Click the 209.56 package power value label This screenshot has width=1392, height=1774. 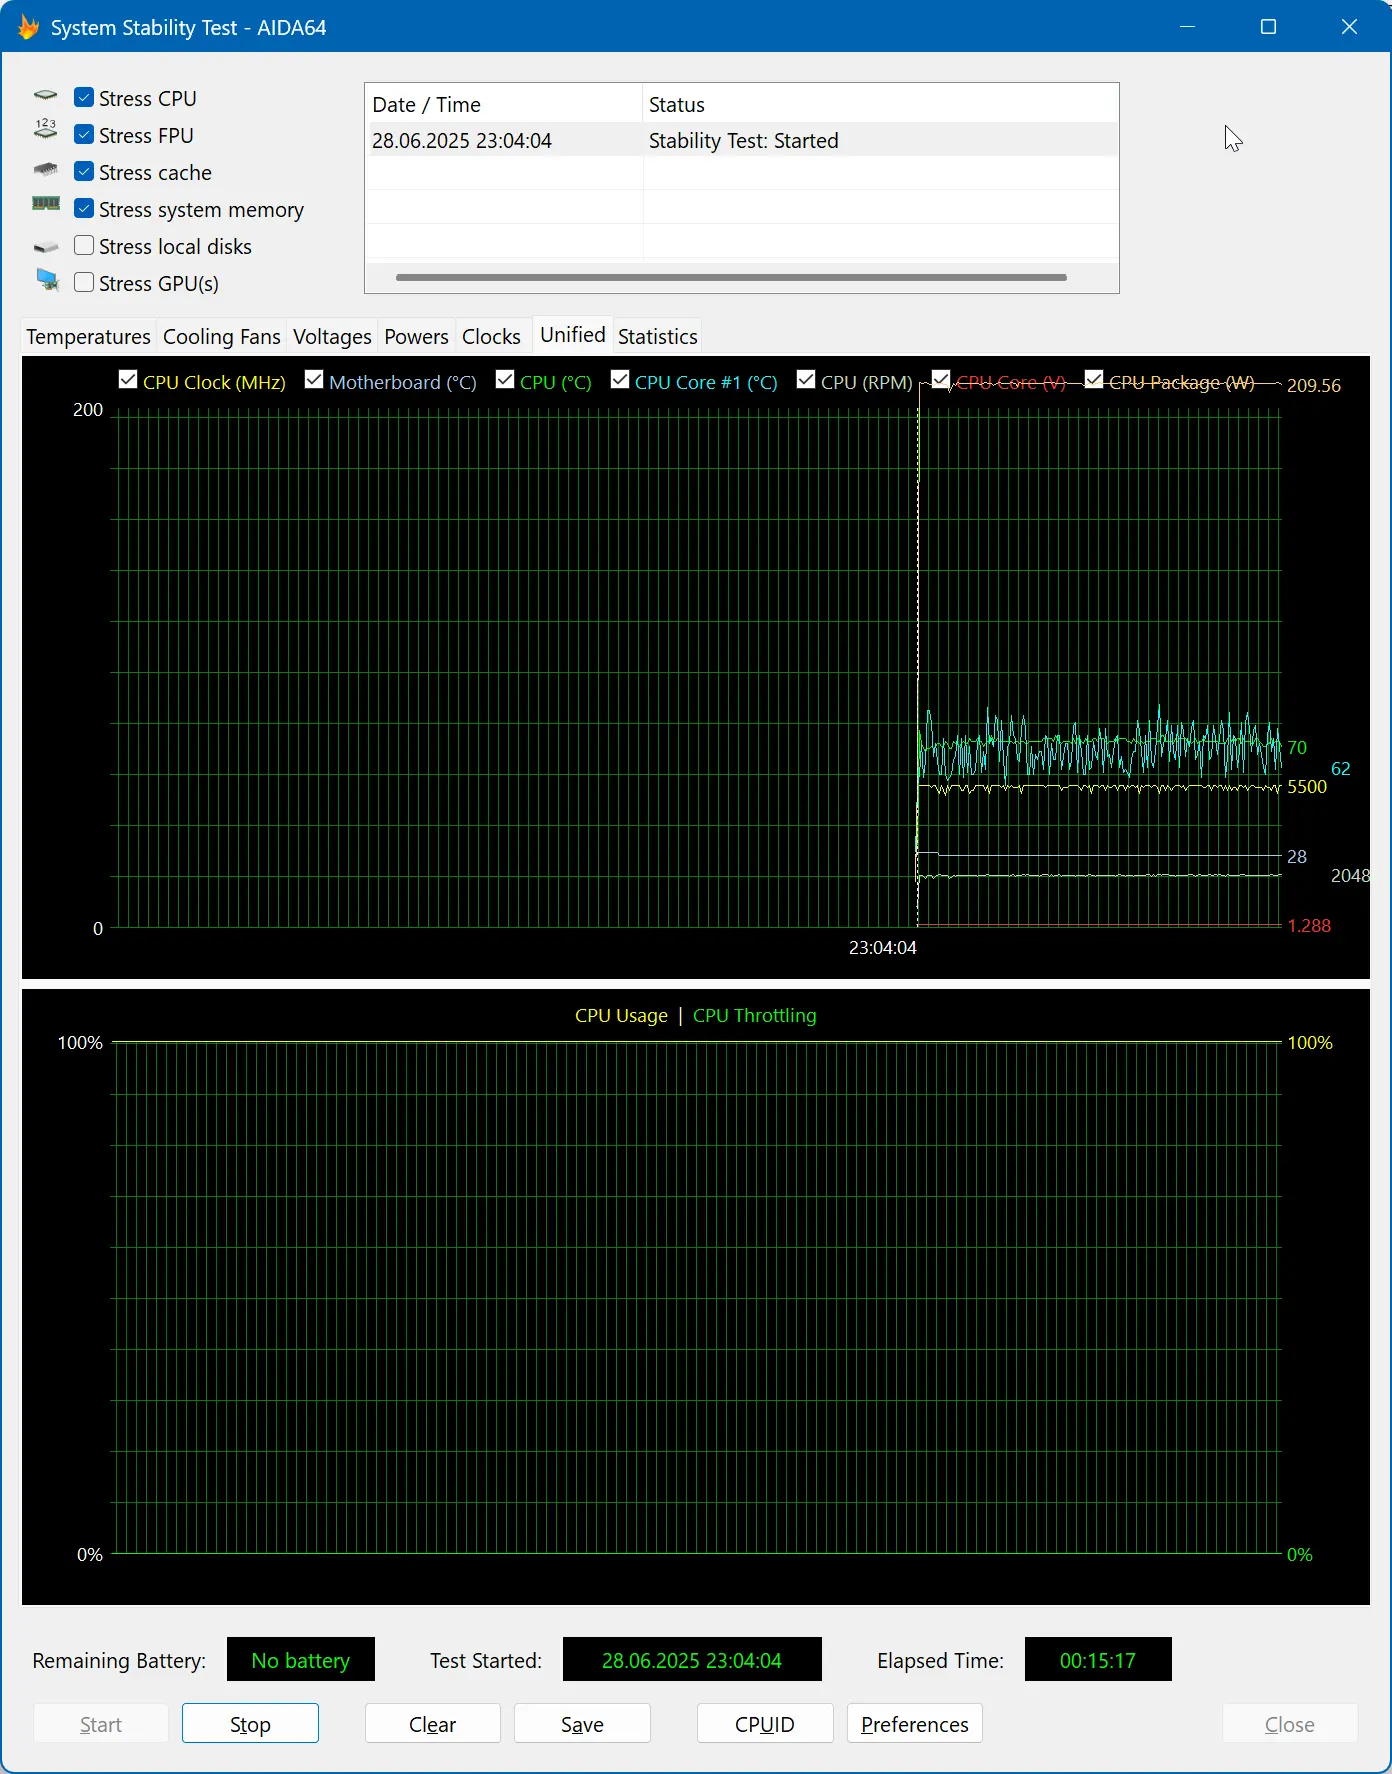1314,385
